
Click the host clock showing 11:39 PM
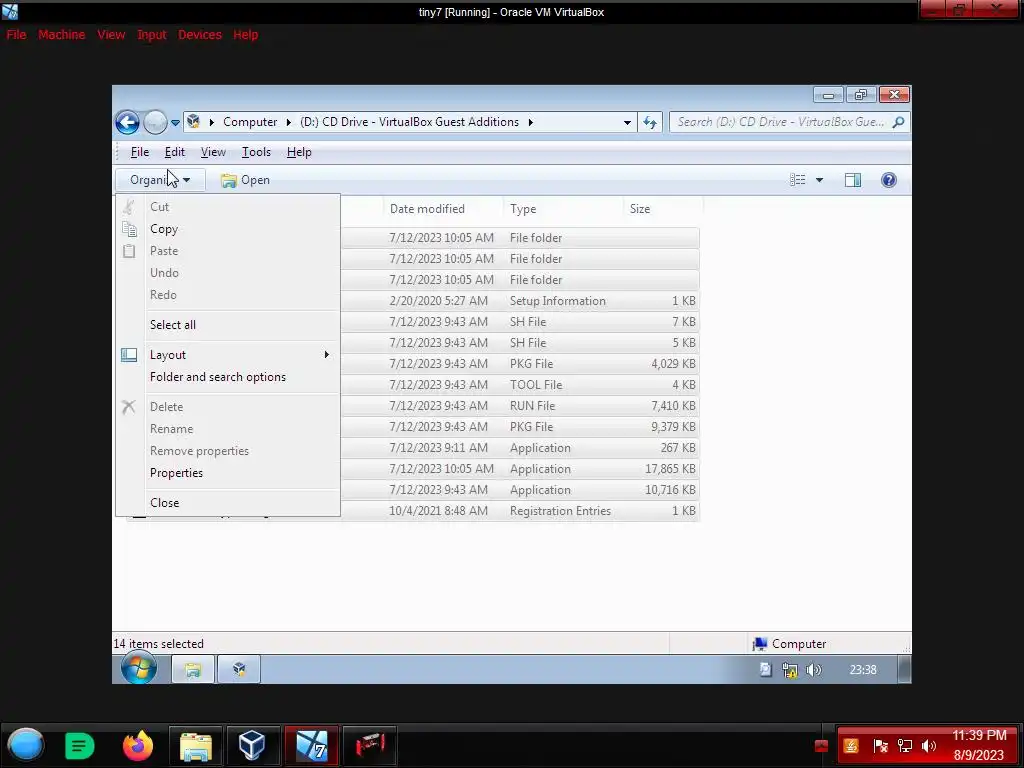[979, 745]
